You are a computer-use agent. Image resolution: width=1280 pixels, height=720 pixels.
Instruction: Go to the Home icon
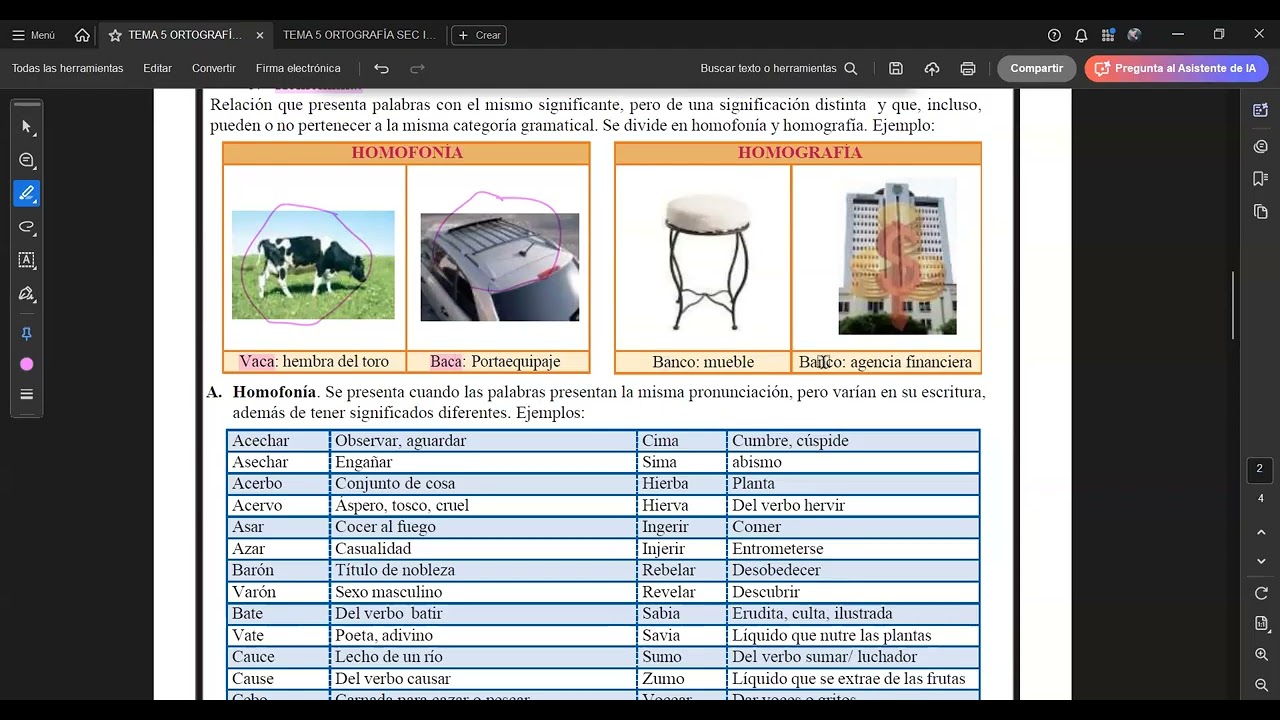[82, 35]
